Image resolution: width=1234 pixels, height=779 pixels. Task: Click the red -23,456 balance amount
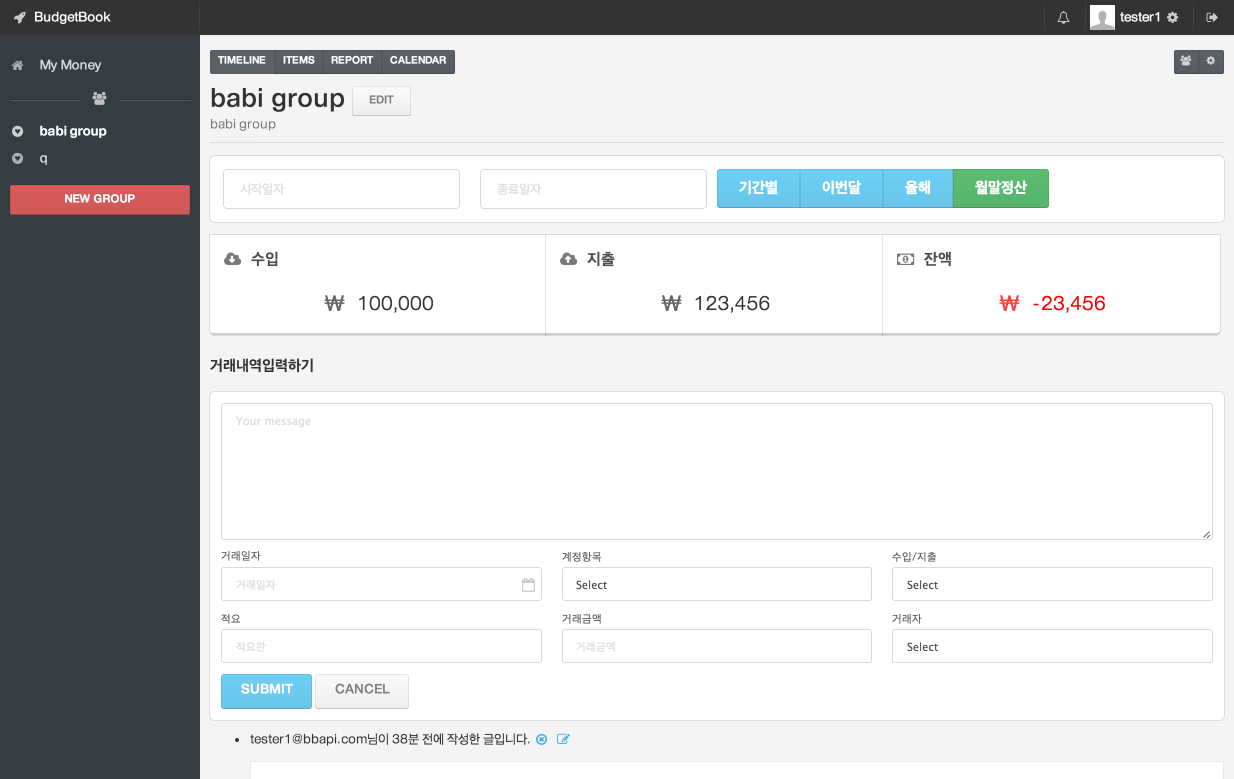(1069, 304)
